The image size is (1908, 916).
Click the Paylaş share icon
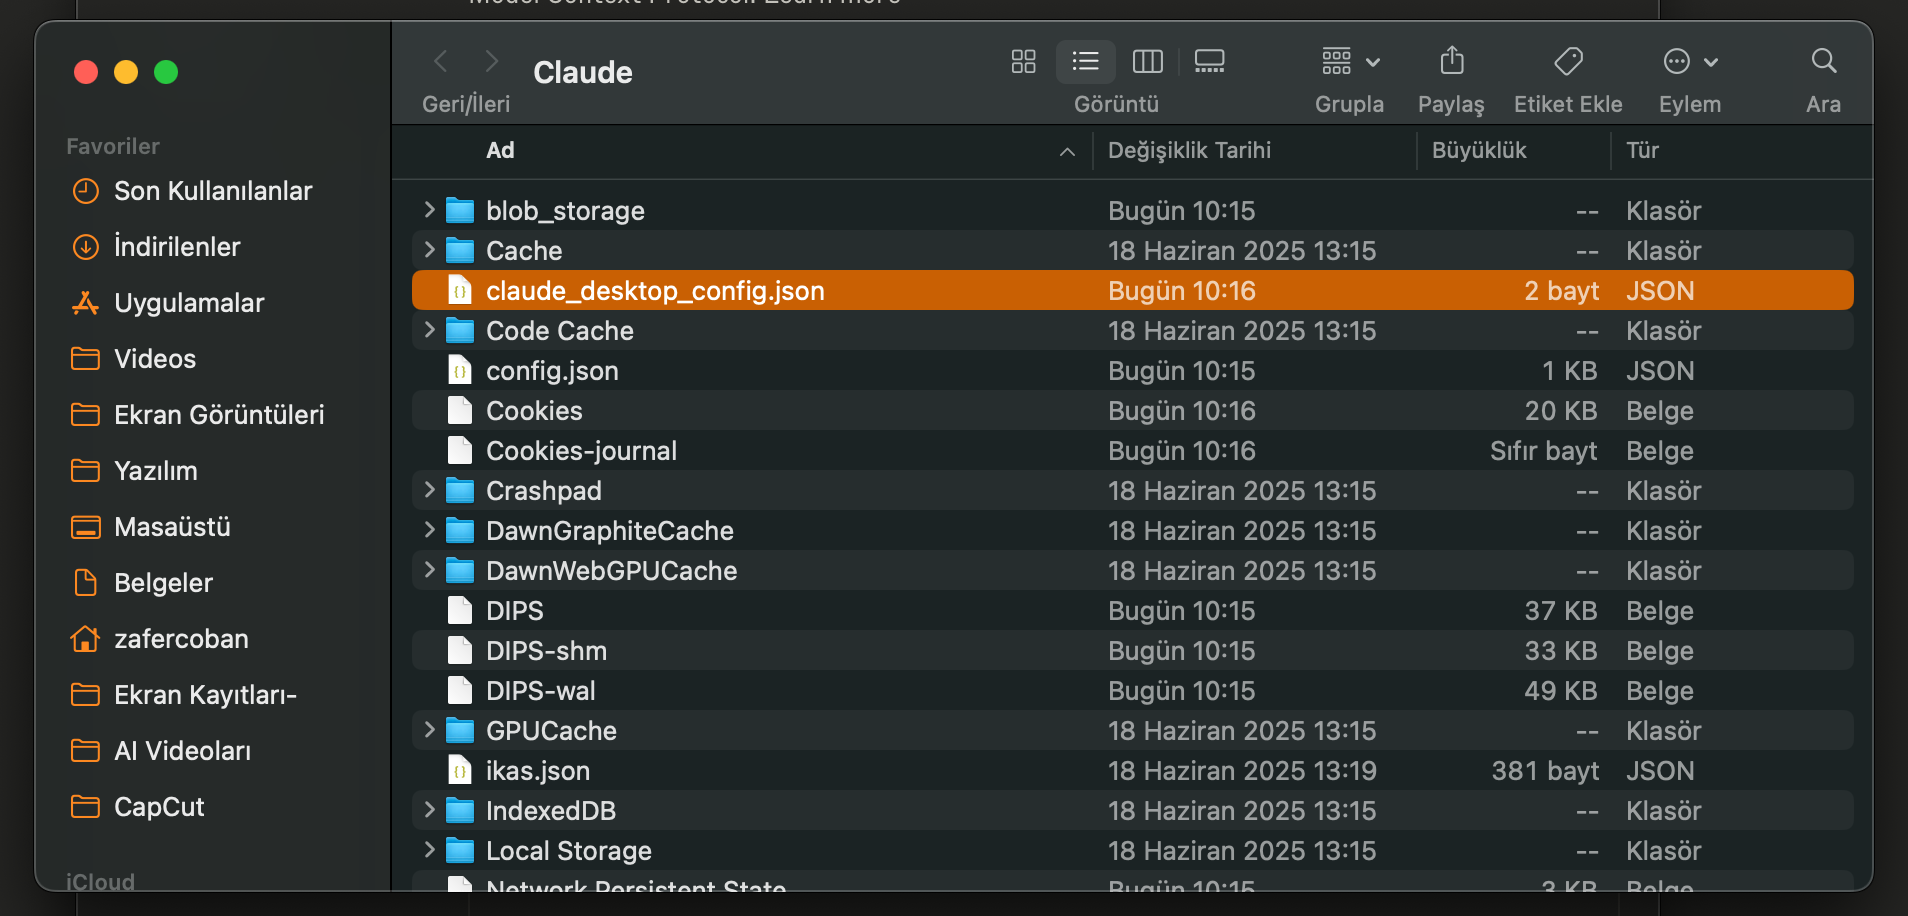click(x=1452, y=61)
